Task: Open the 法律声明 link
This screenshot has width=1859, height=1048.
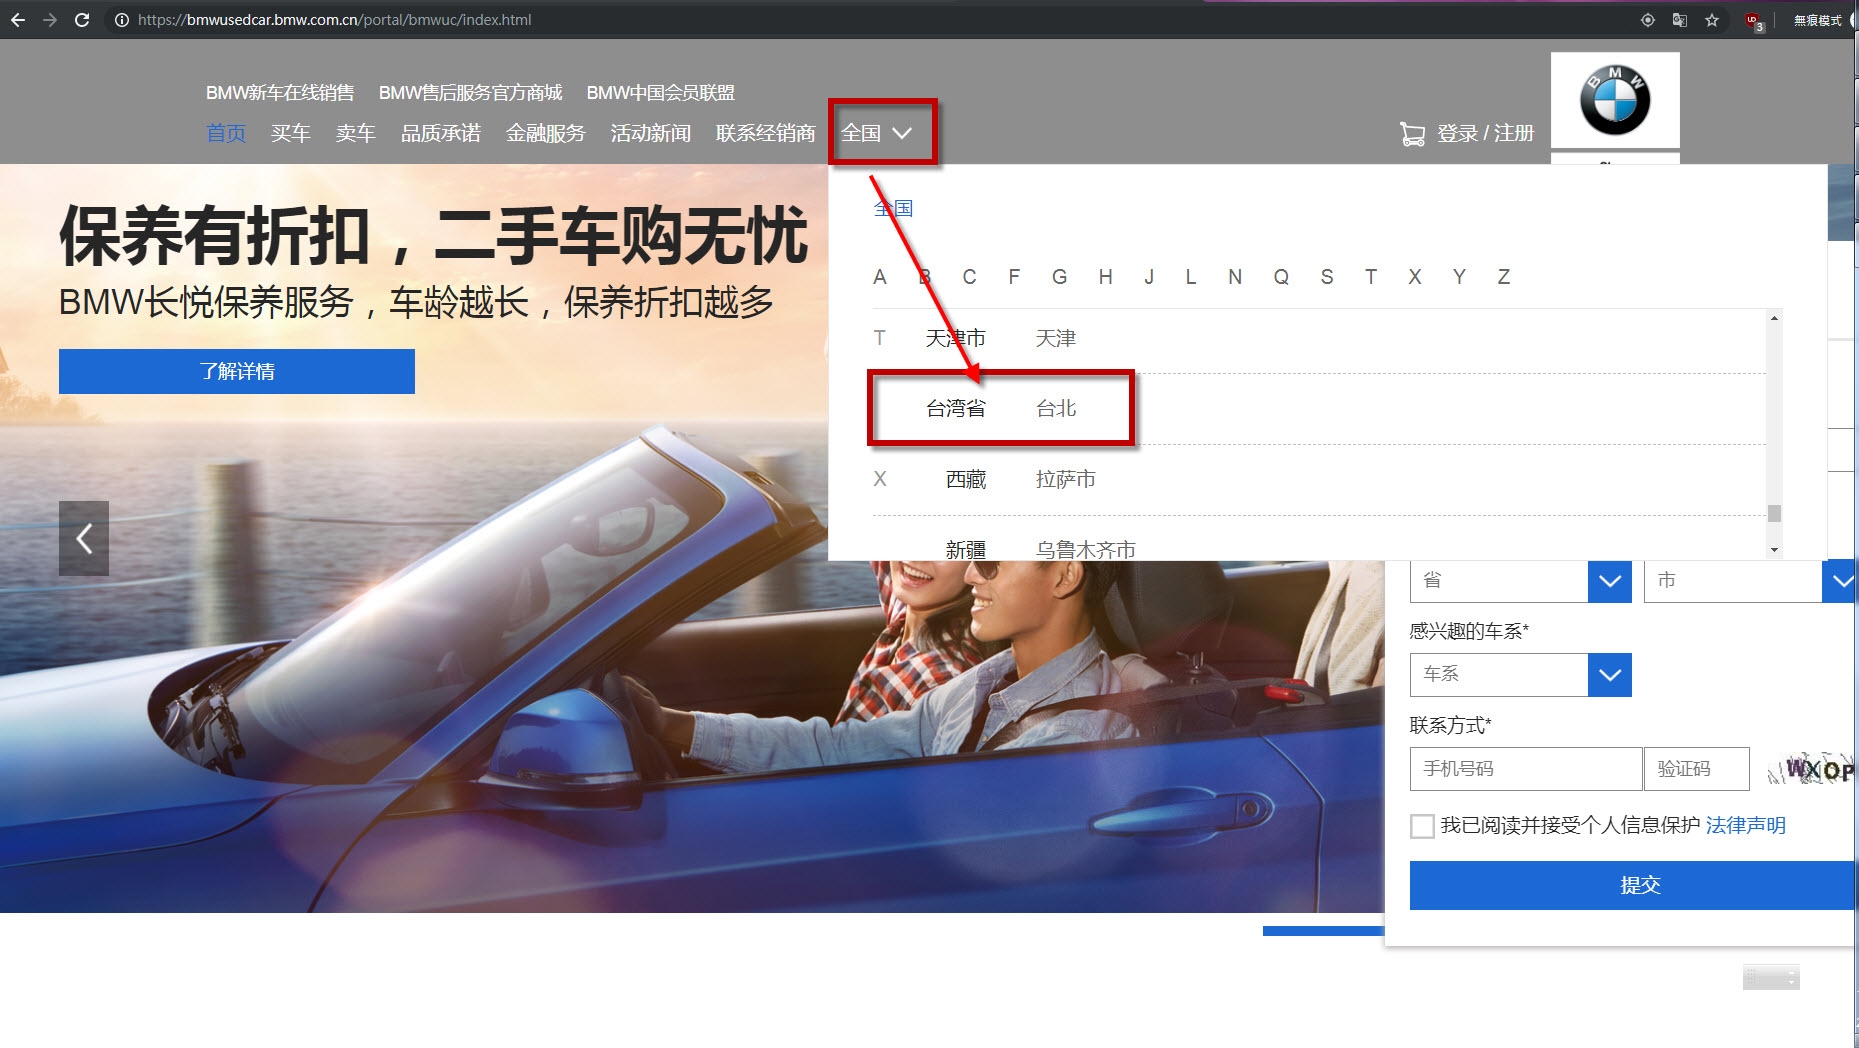Action: tap(1746, 826)
